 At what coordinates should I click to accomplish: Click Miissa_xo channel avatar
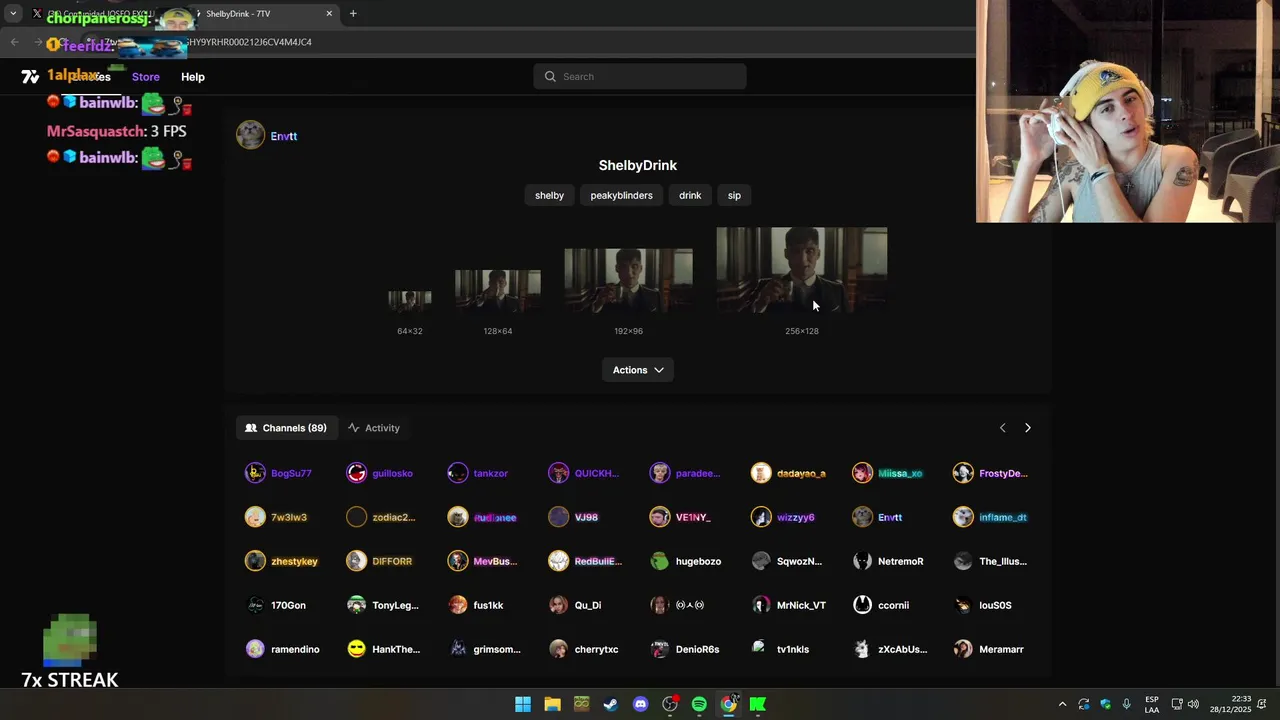pyautogui.click(x=862, y=473)
